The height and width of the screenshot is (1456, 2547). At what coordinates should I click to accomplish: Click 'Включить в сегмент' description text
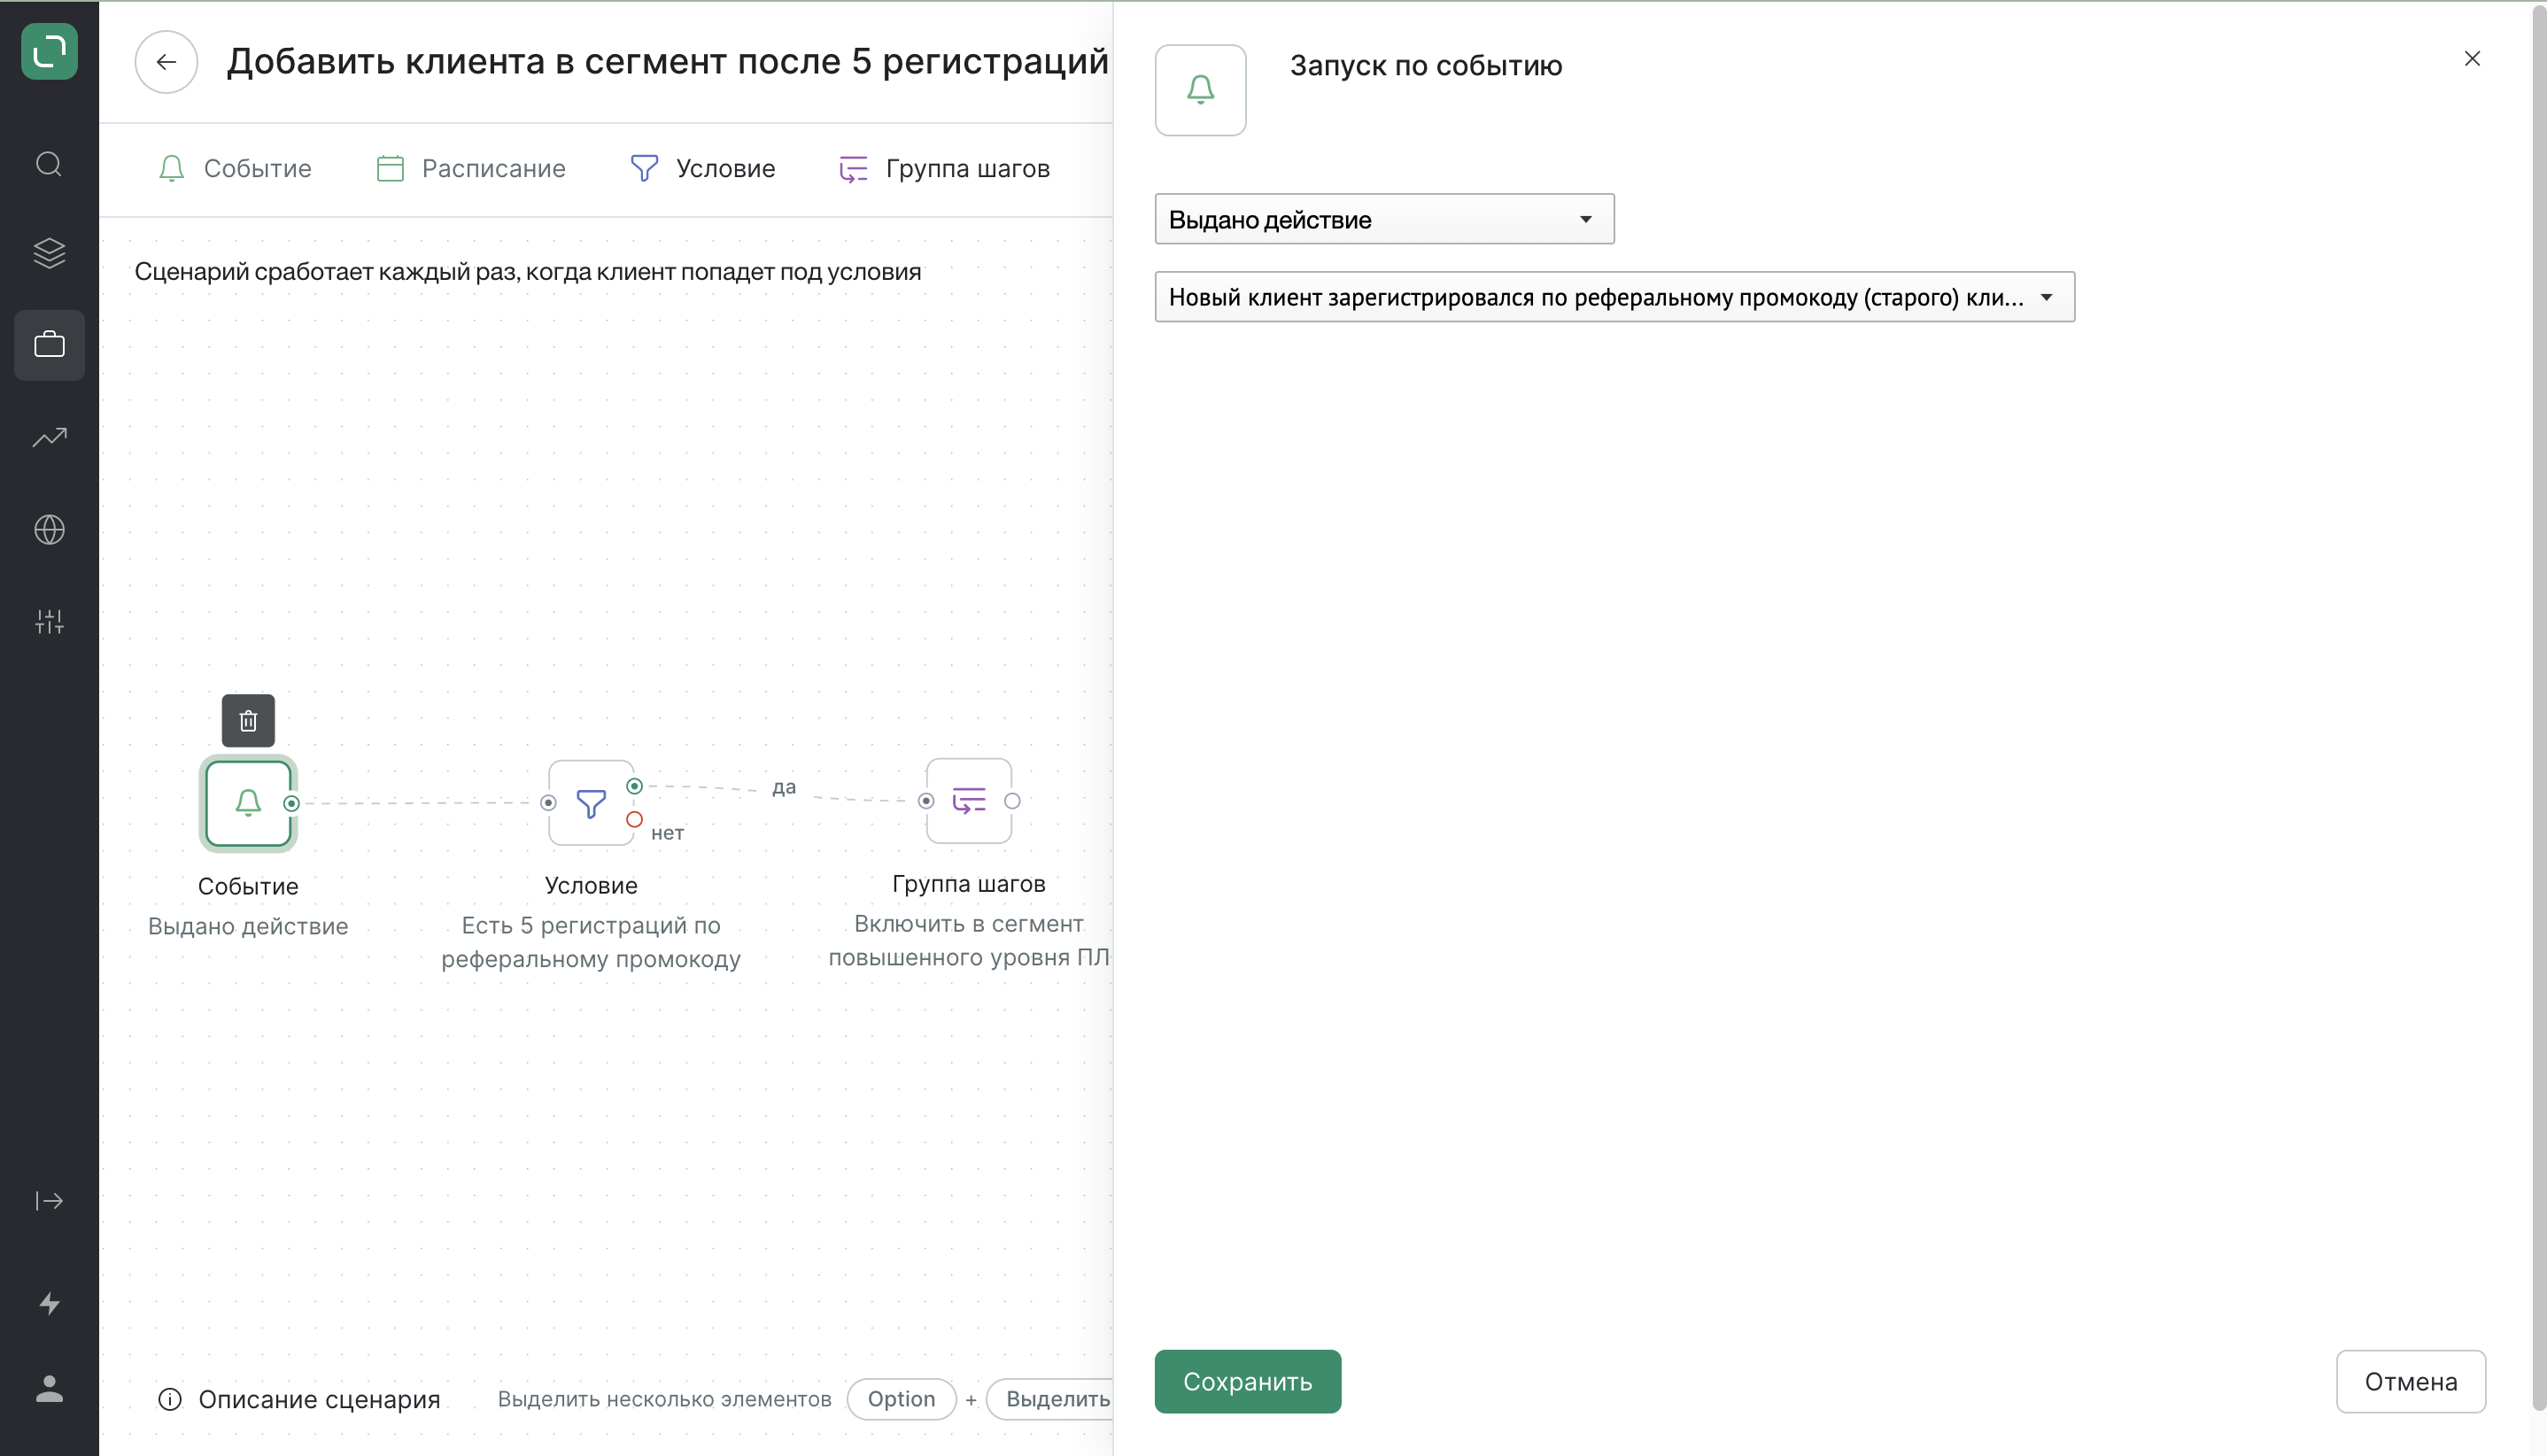coord(968,923)
